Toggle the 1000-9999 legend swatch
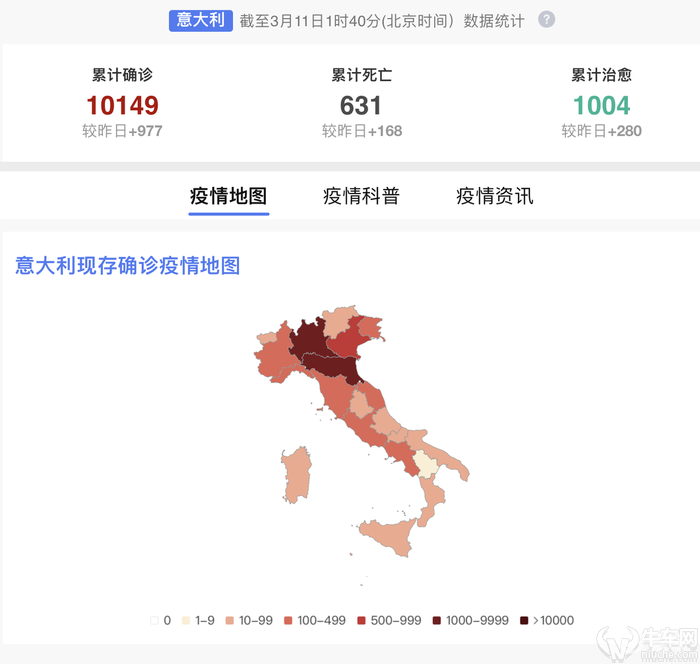This screenshot has width=700, height=664. click(437, 620)
